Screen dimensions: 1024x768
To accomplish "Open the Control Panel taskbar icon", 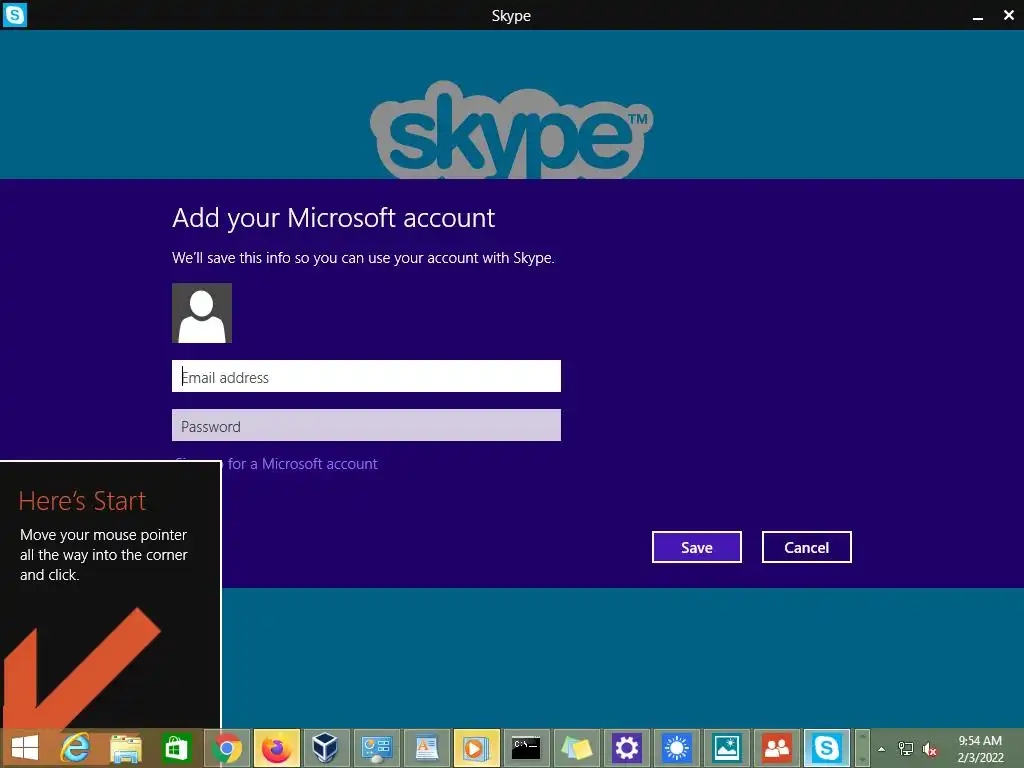I will click(x=377, y=748).
